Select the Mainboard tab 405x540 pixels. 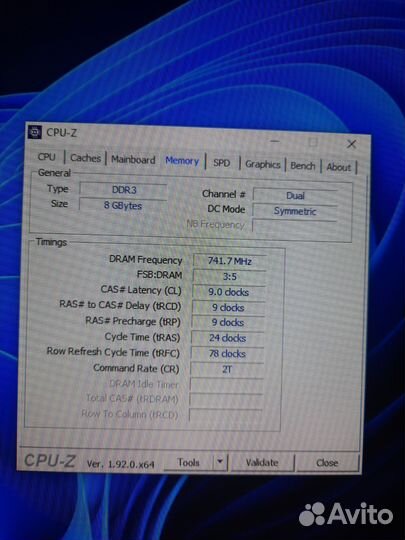pyautogui.click(x=133, y=160)
